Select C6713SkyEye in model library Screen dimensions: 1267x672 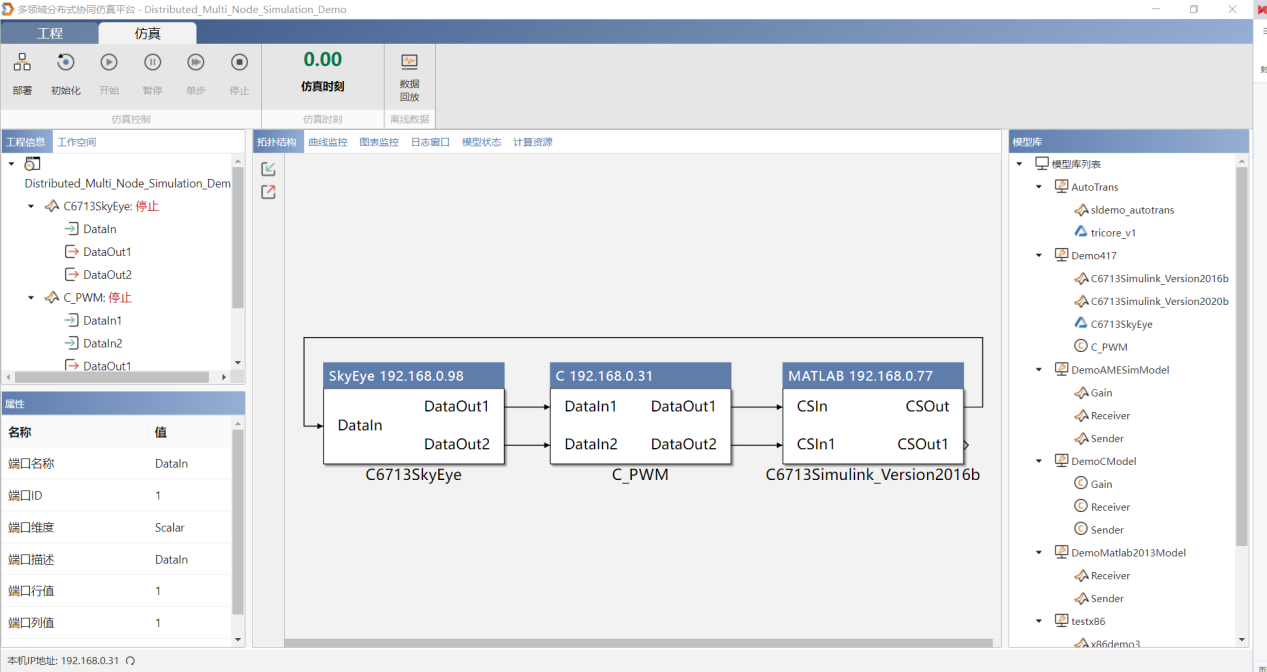coord(1121,324)
